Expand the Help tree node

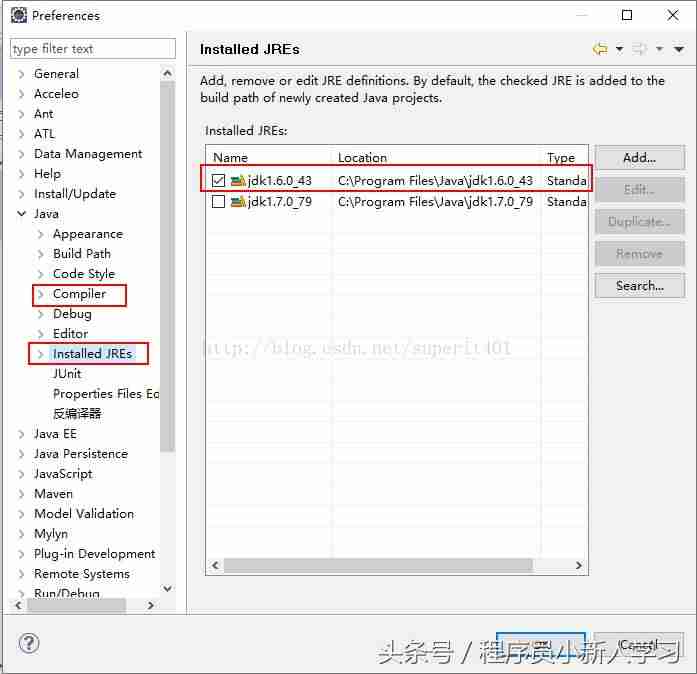point(21,174)
